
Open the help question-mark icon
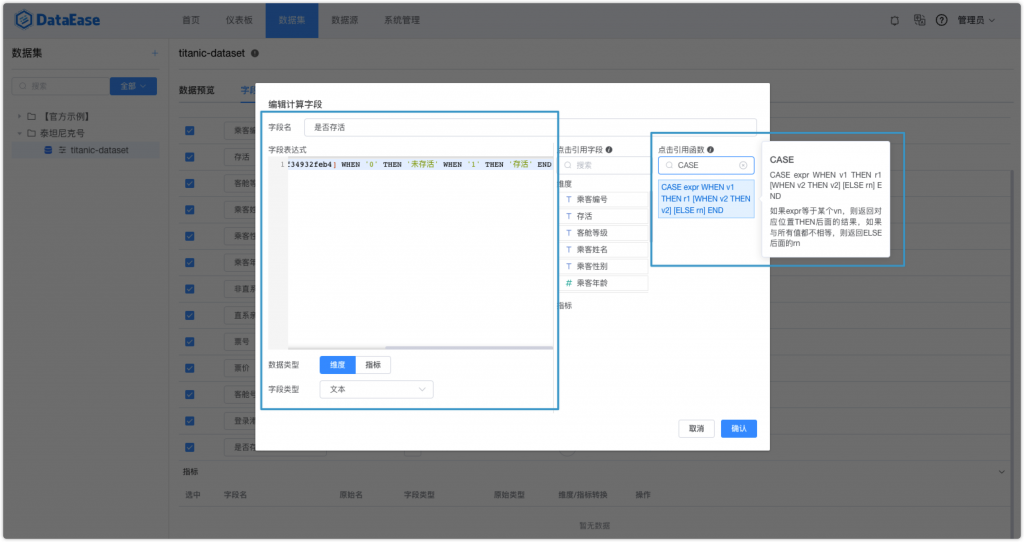941,20
